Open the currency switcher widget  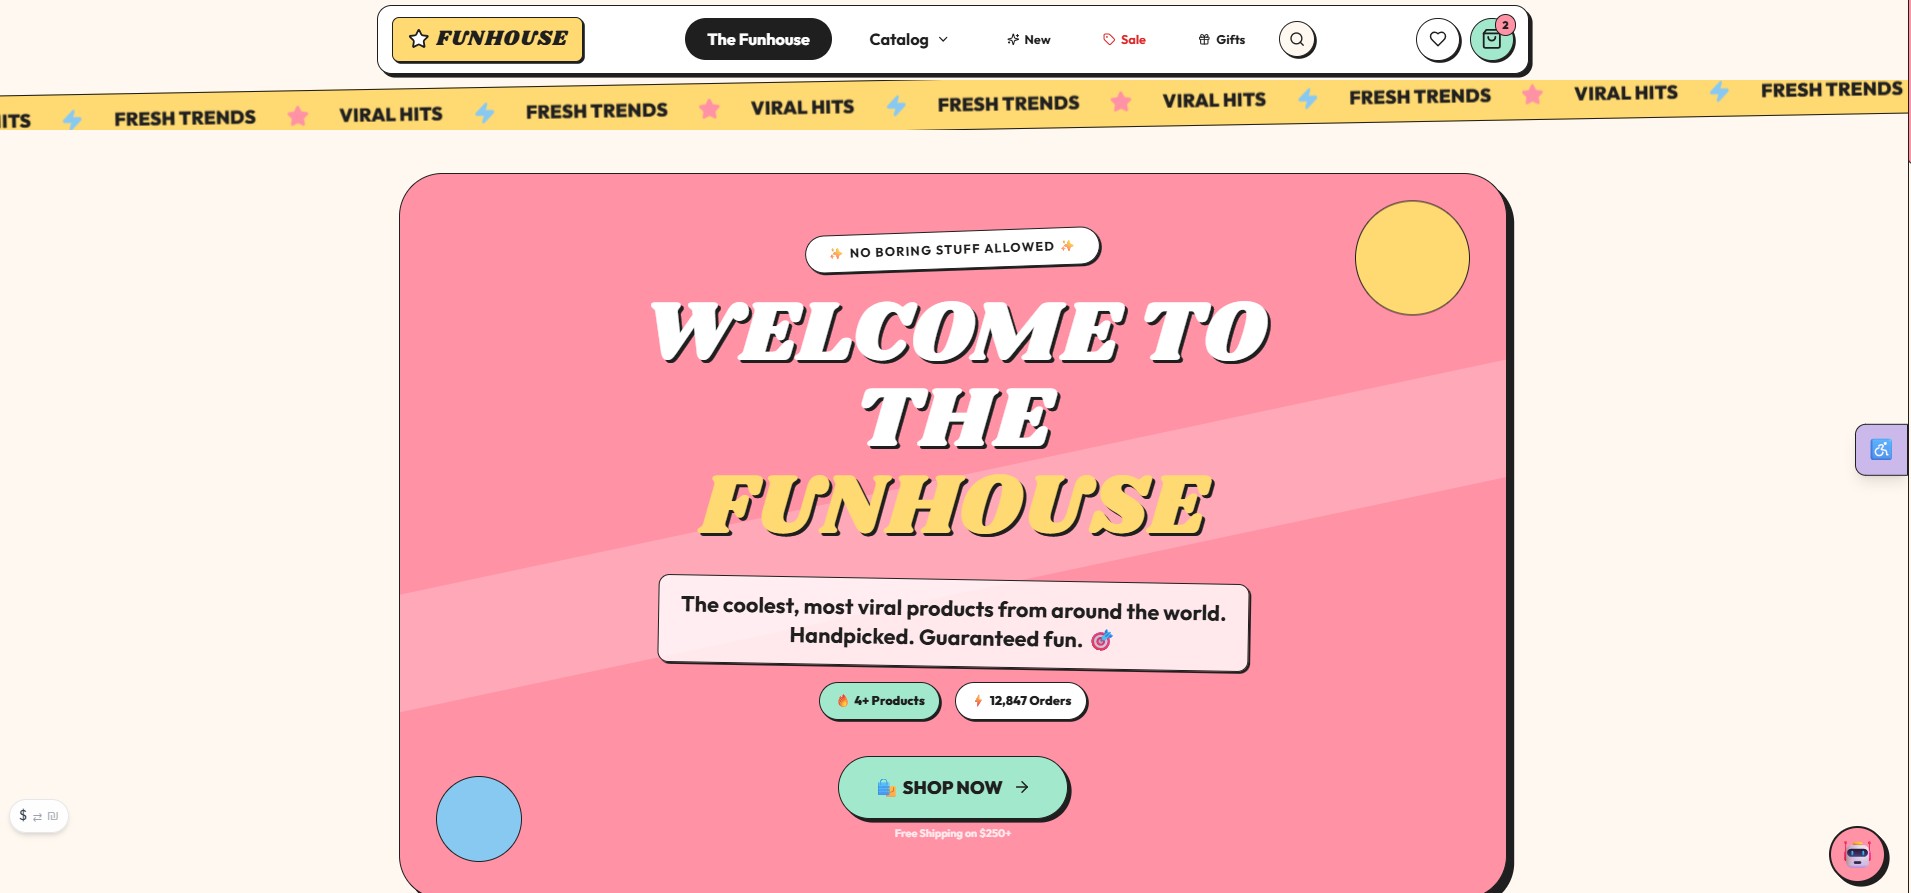pos(39,816)
